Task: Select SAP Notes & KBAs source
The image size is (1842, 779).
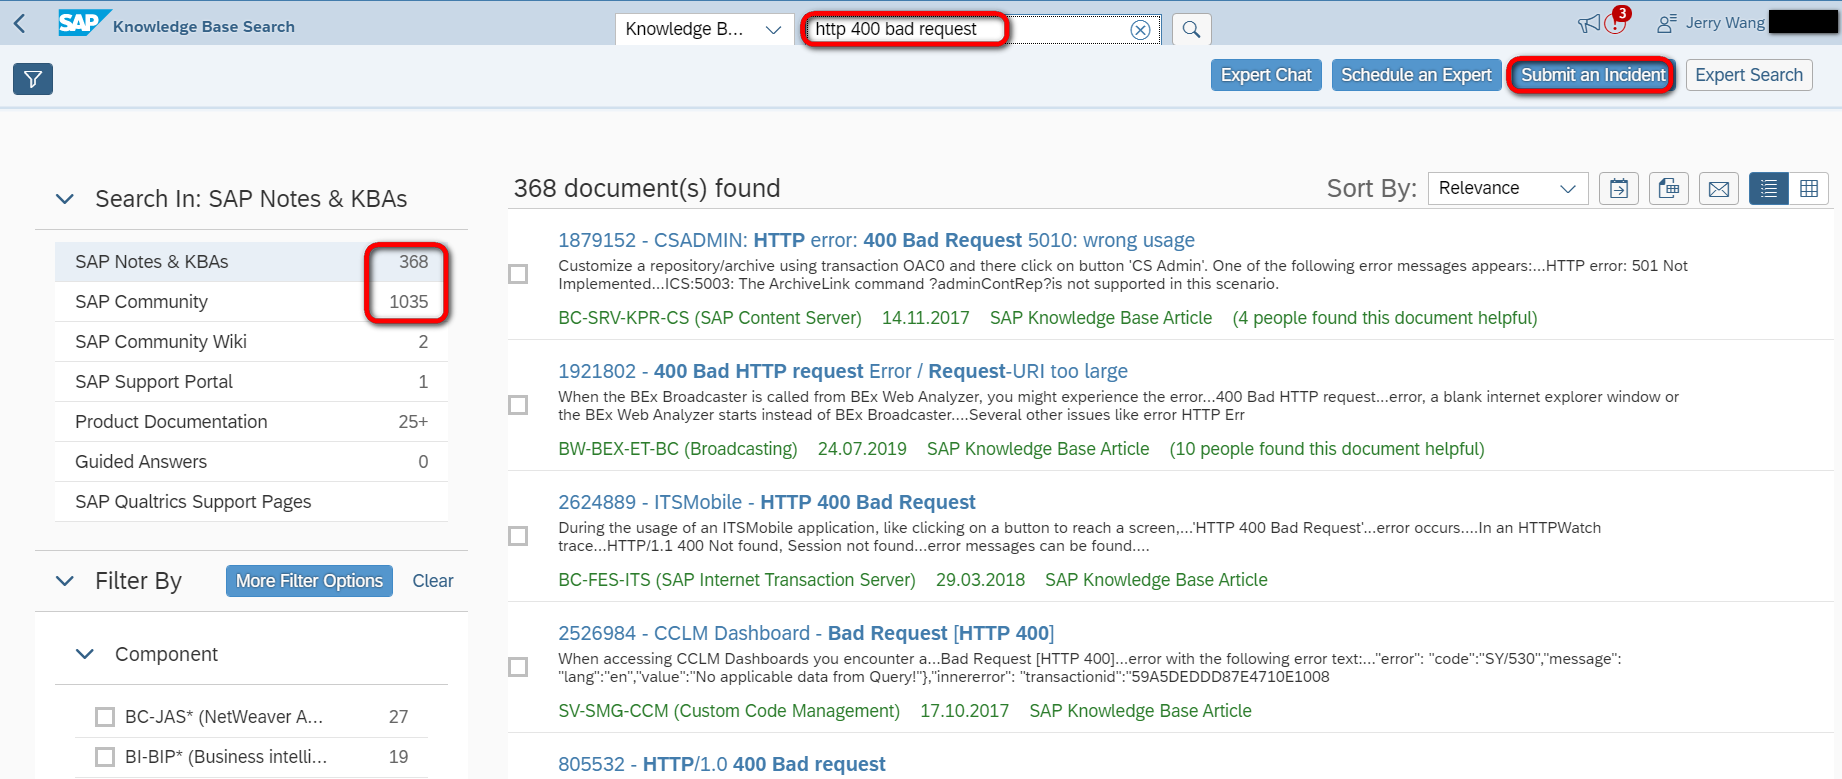Action: [251, 262]
